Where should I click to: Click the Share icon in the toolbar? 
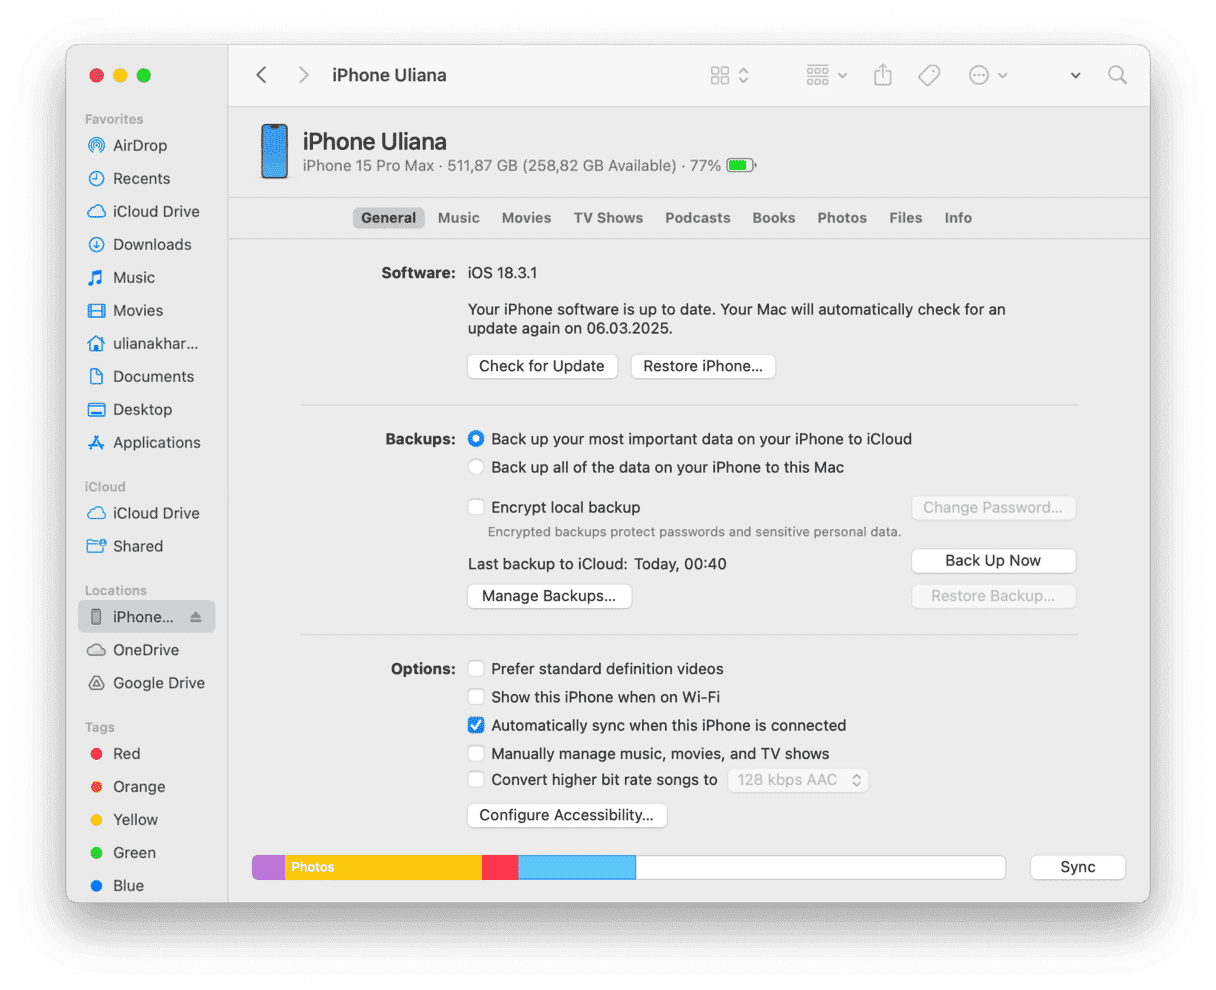click(883, 74)
